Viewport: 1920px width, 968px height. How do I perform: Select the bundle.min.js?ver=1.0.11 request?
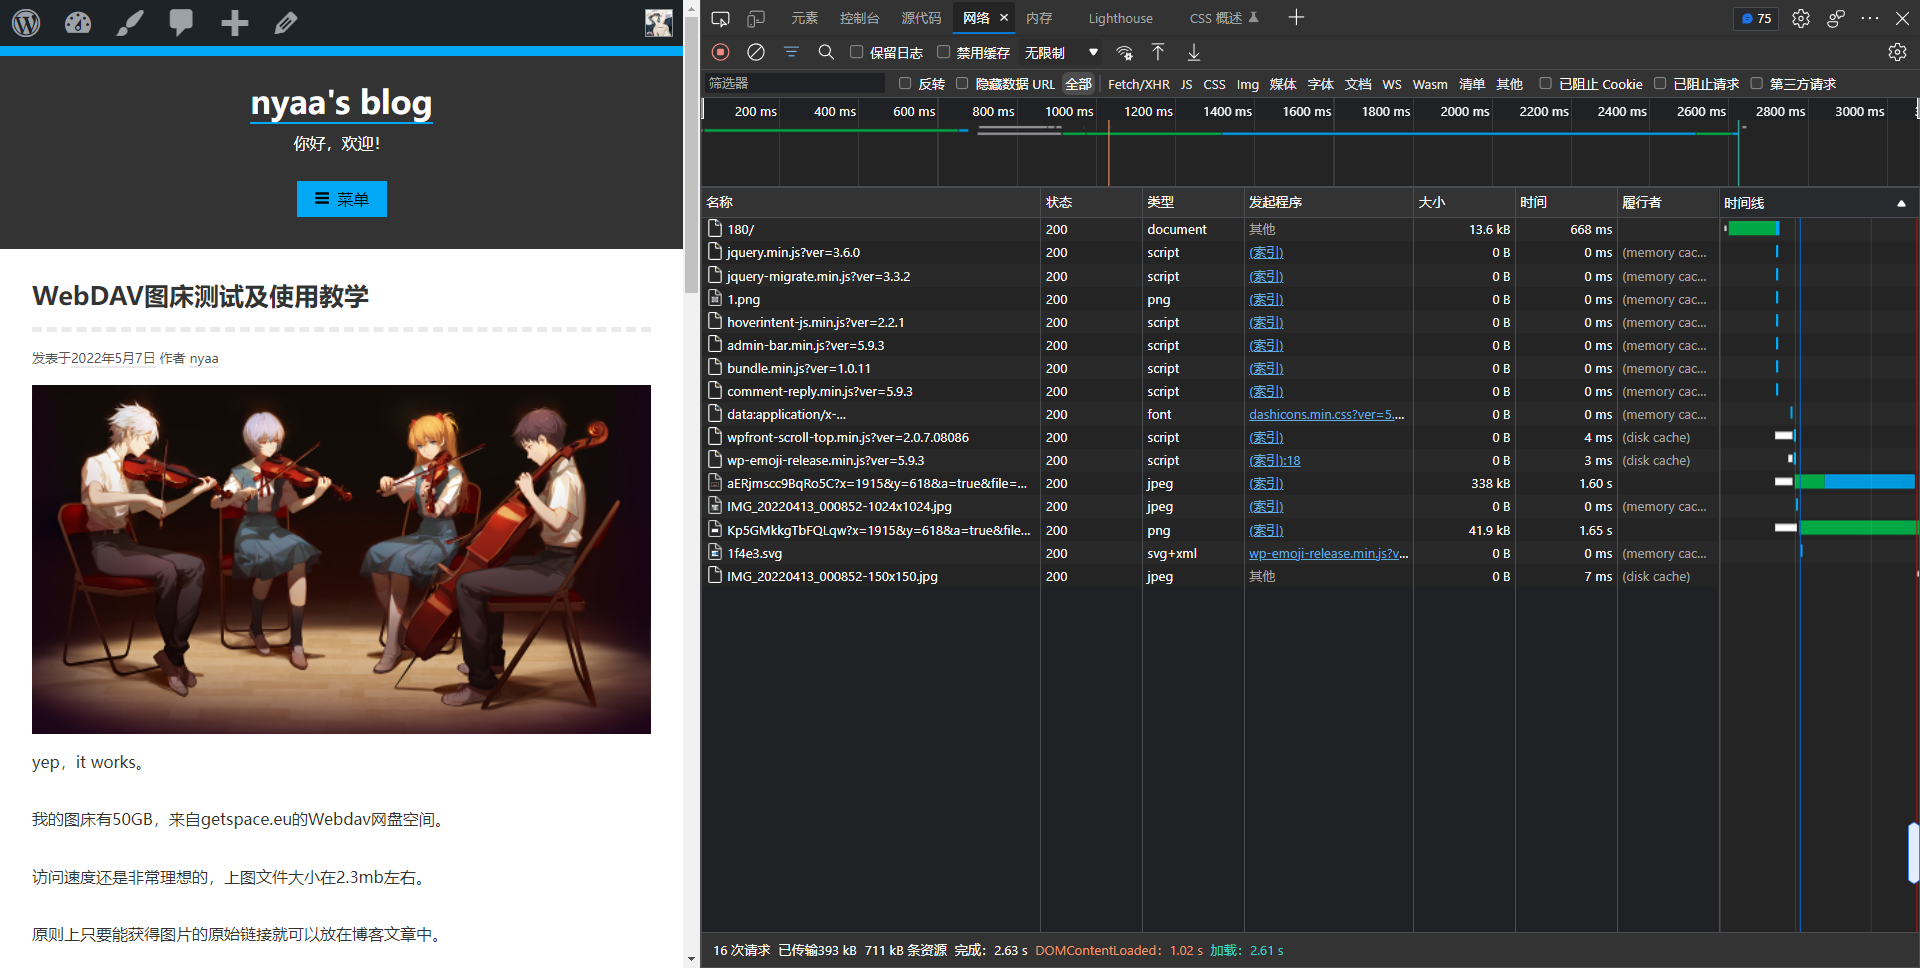[x=1308, y=368]
